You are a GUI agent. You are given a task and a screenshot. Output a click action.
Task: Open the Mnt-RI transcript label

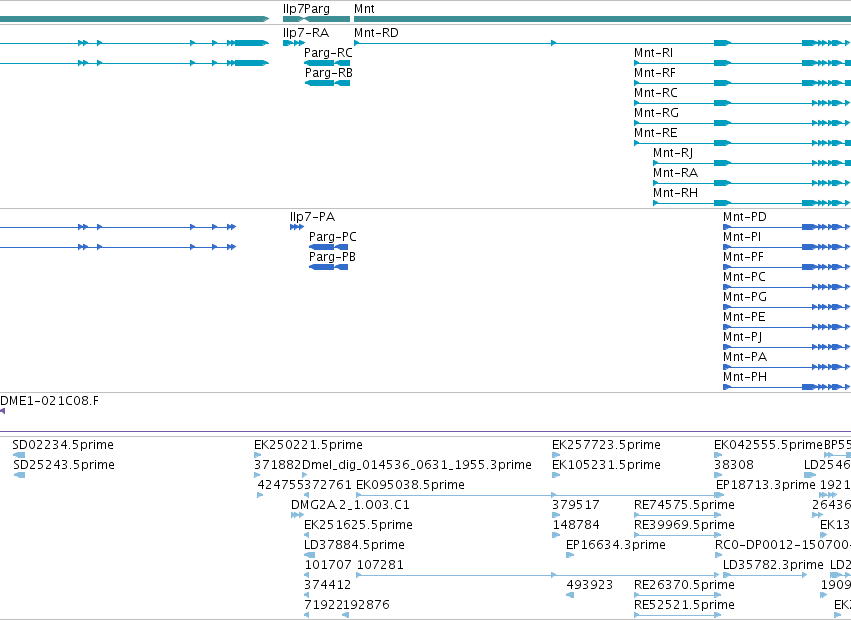tap(653, 53)
